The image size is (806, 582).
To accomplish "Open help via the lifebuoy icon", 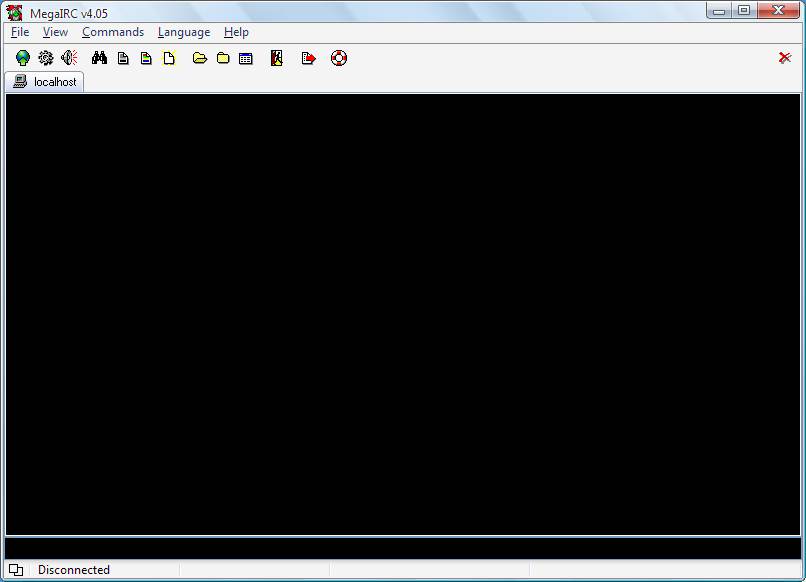I will [x=339, y=58].
